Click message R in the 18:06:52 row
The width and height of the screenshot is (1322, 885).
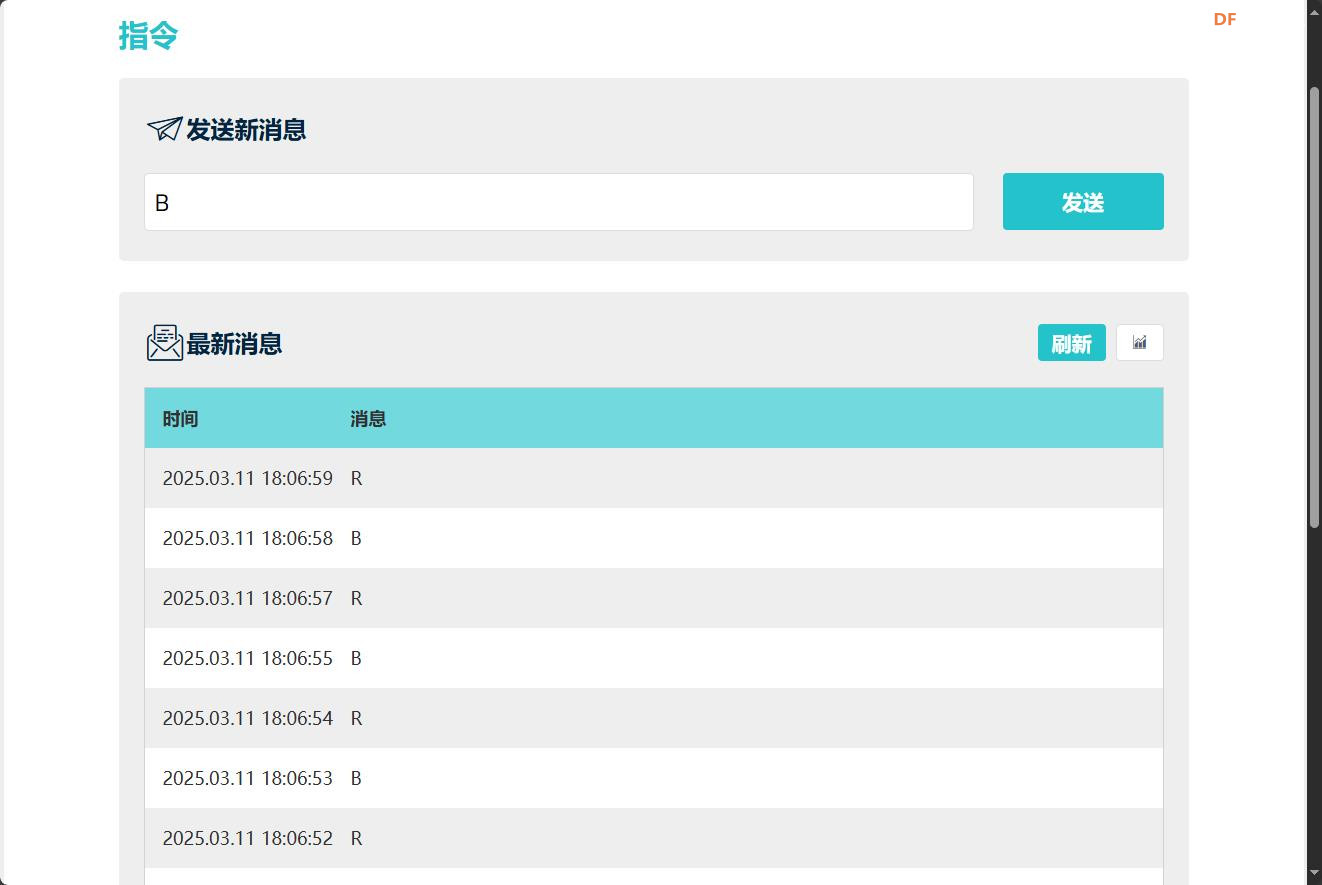coord(356,838)
